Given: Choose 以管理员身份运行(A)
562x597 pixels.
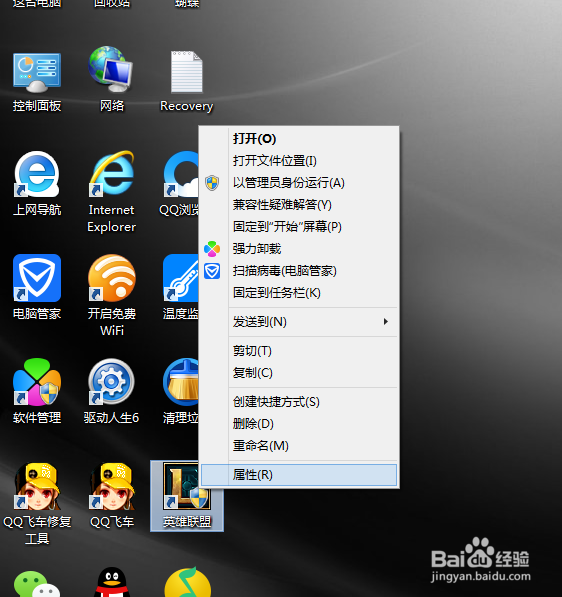Looking at the screenshot, I should [x=299, y=183].
